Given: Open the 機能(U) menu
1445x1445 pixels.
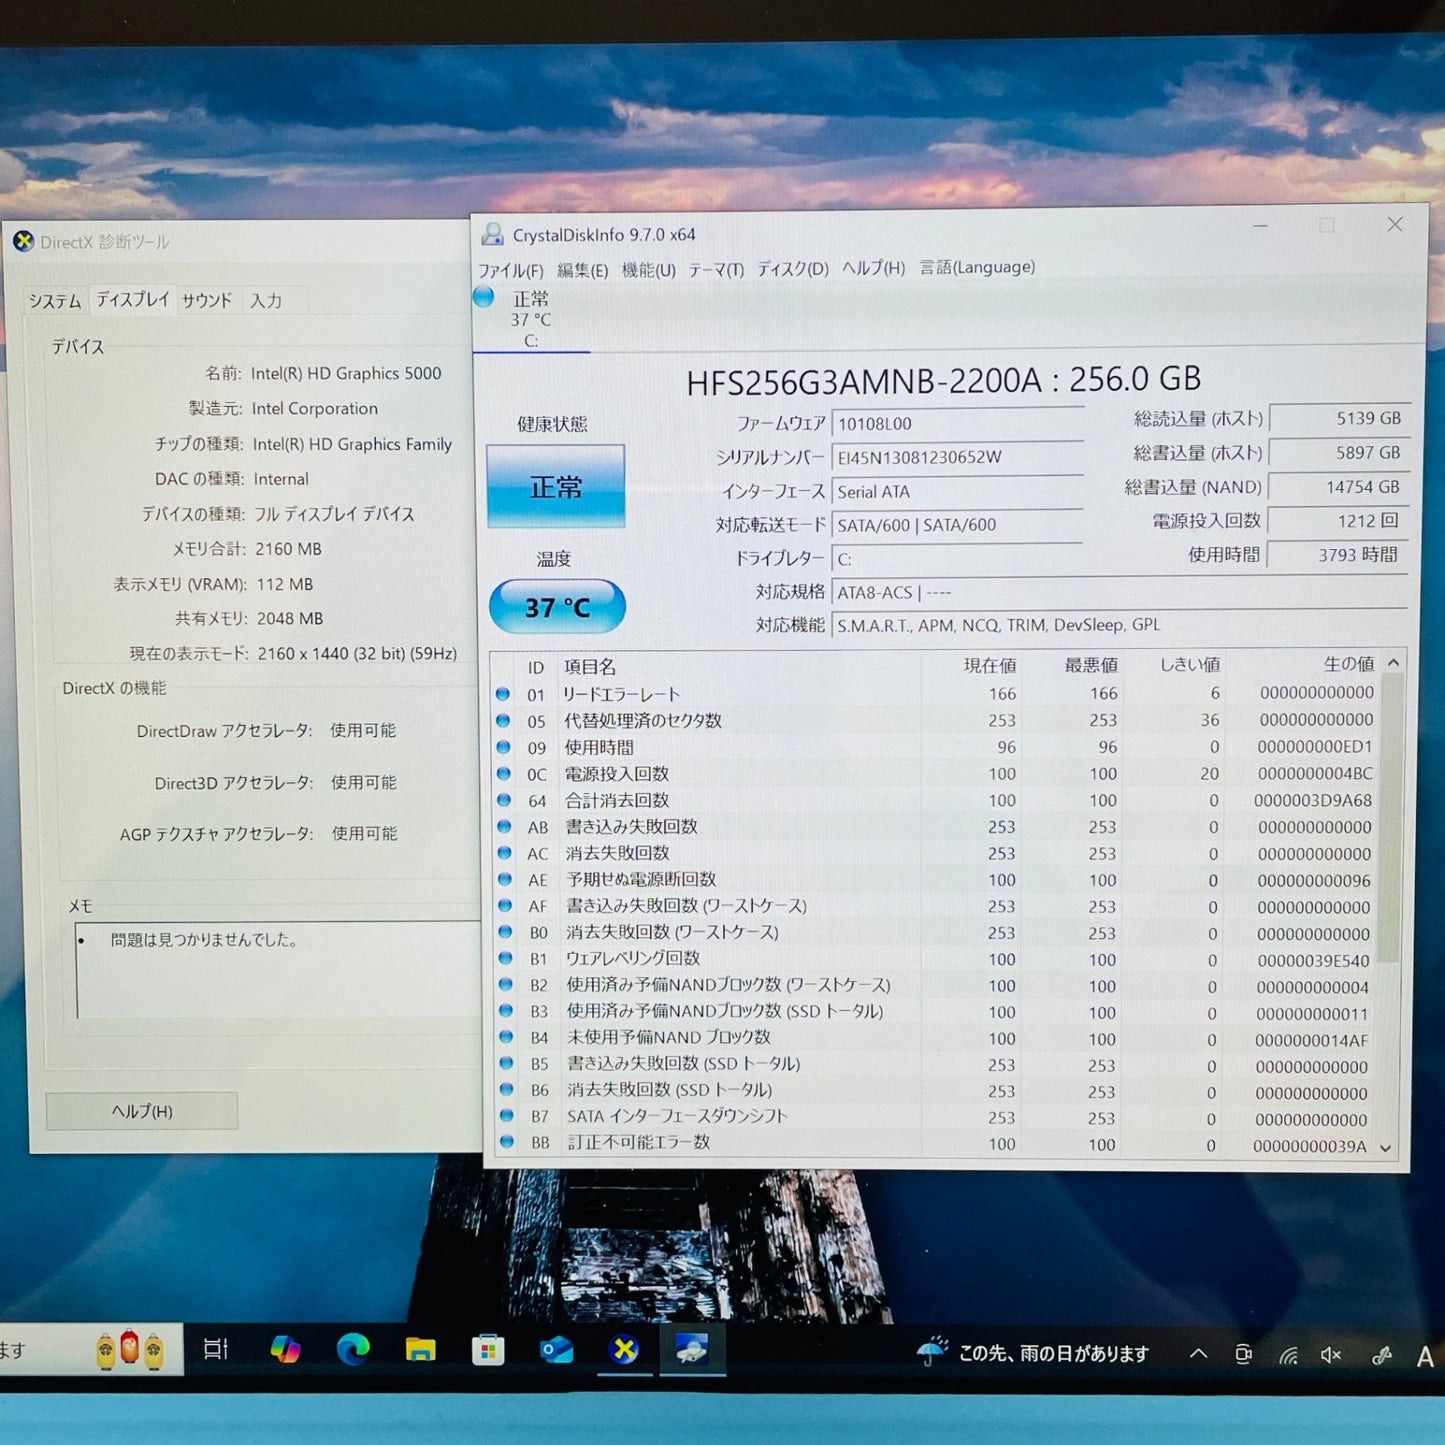Looking at the screenshot, I should pos(648,270).
